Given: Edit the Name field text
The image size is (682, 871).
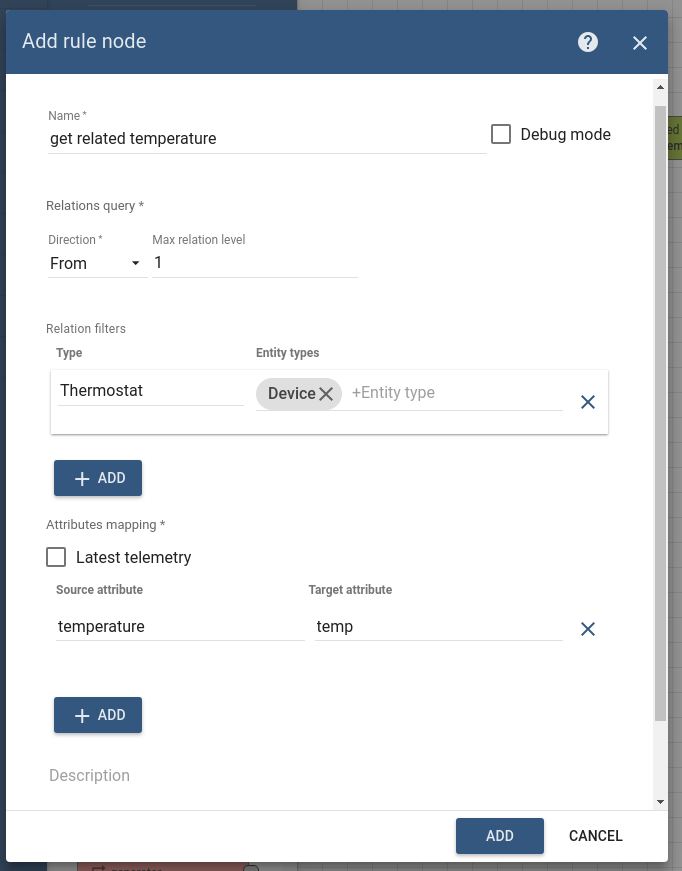Looking at the screenshot, I should (x=267, y=139).
